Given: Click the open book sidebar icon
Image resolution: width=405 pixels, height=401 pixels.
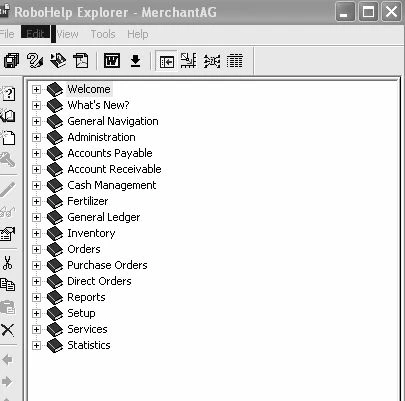Looking at the screenshot, I should tap(8, 115).
